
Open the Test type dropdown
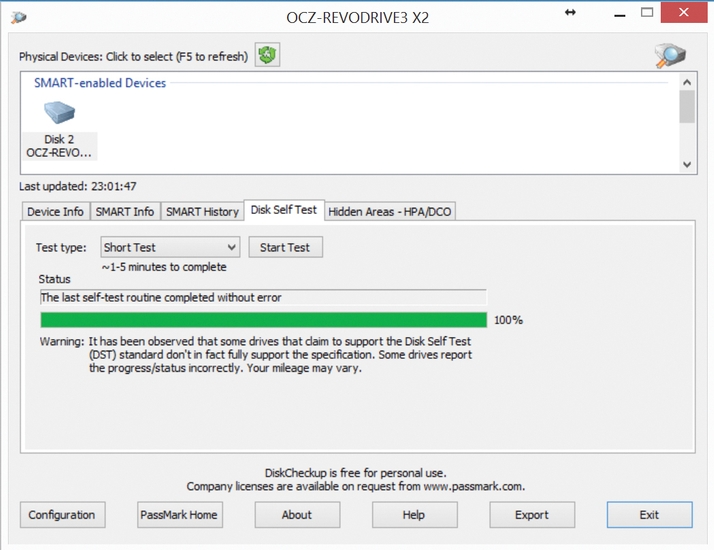170,247
